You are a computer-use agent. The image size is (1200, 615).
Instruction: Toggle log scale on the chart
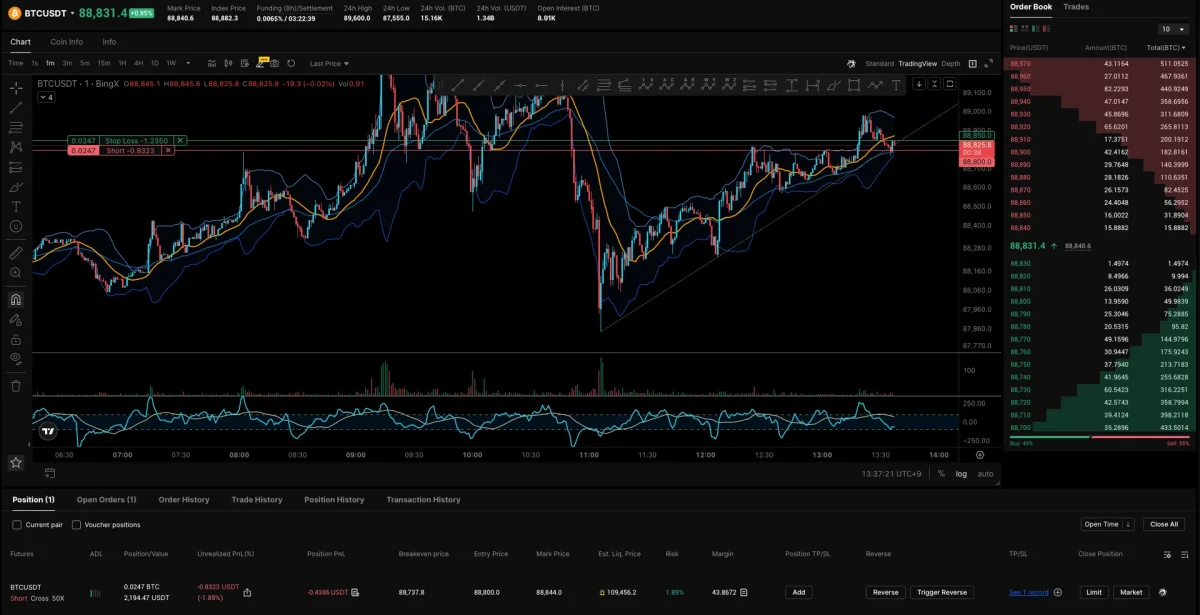click(961, 474)
